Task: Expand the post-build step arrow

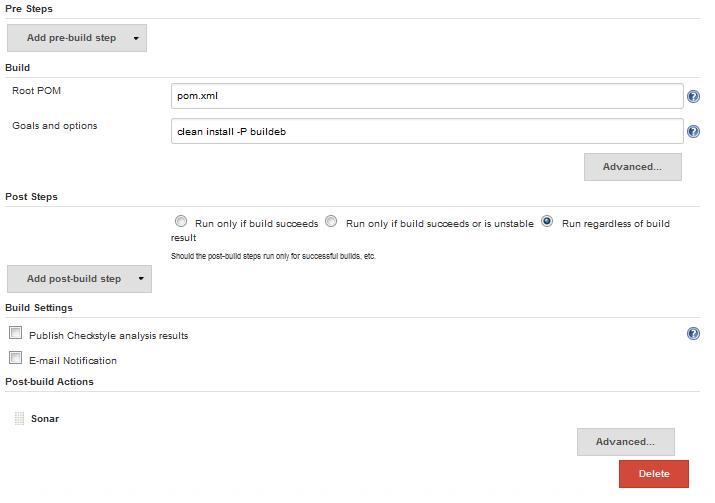Action: point(141,279)
